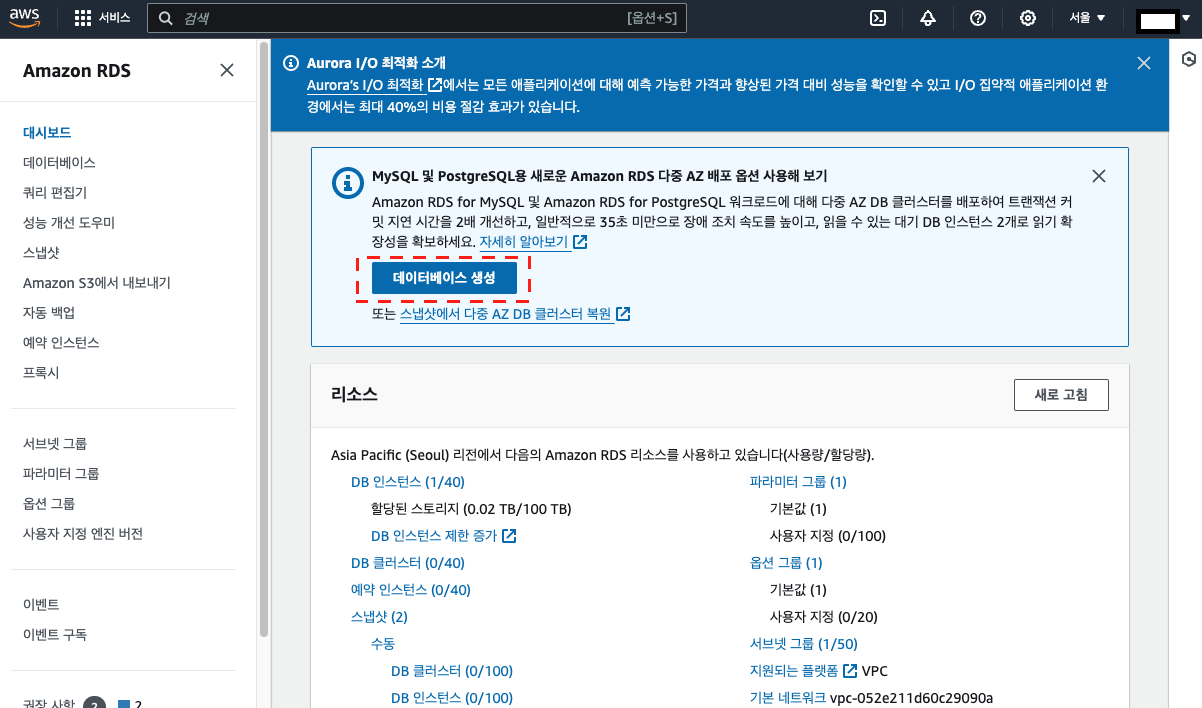This screenshot has width=1202, height=708.
Task: Close the Amazon RDS side navigation panel
Action: [x=227, y=70]
